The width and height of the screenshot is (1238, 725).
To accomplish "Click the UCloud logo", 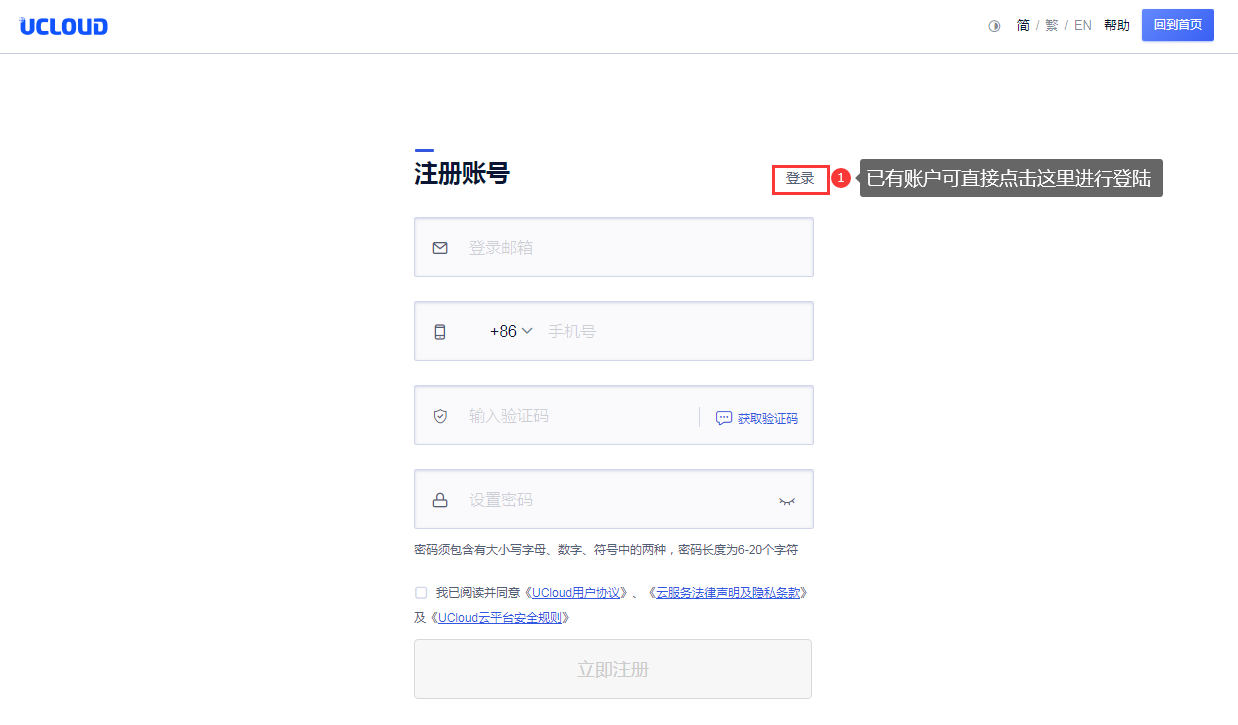I will tap(63, 26).
